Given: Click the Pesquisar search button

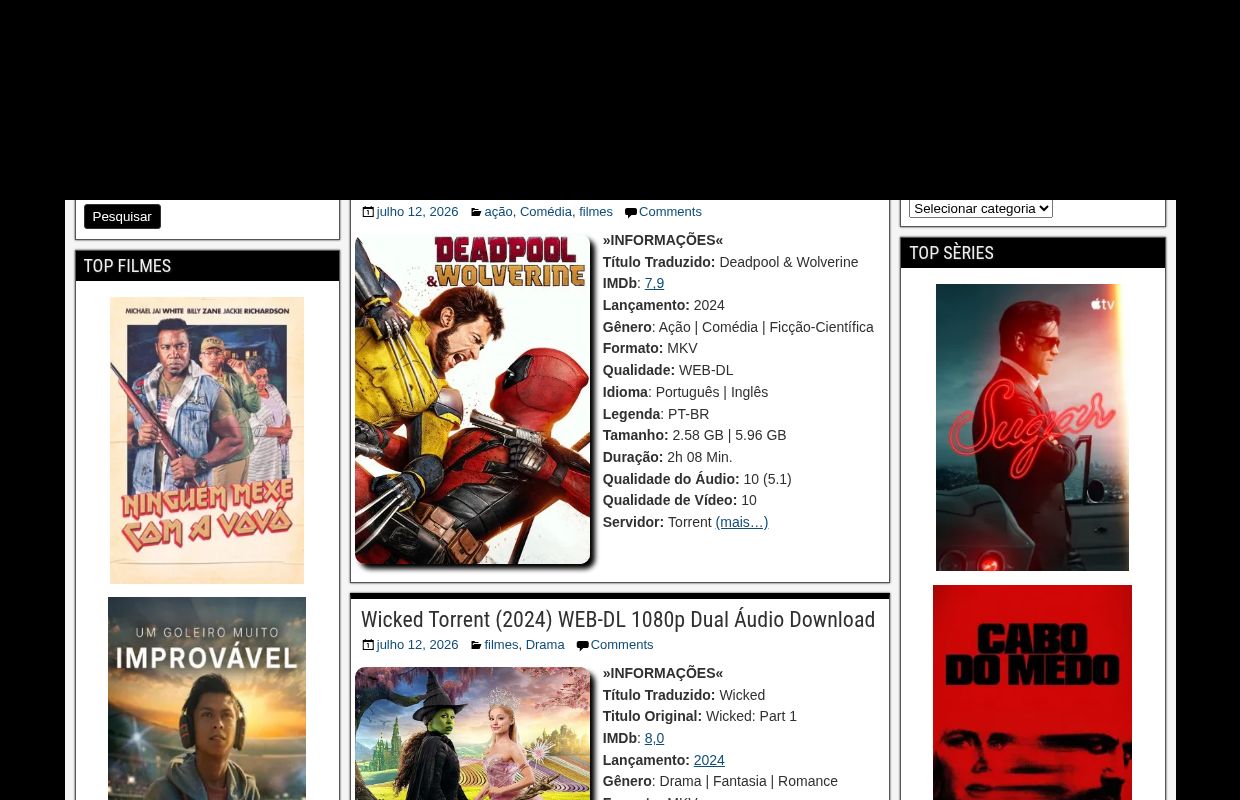Looking at the screenshot, I should click(x=122, y=216).
